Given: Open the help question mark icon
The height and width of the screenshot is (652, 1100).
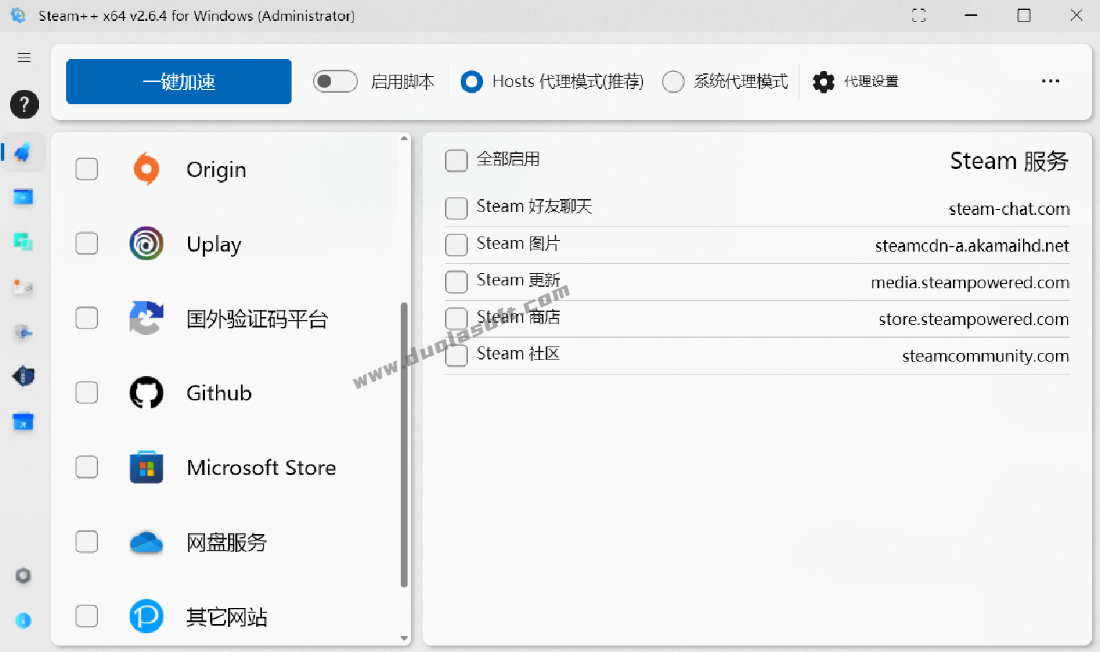Looking at the screenshot, I should (x=24, y=105).
